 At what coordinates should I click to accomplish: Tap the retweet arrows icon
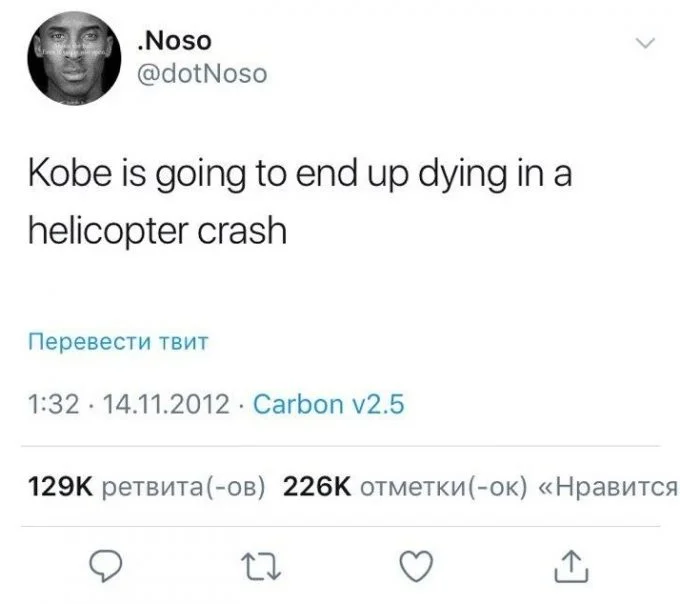[261, 566]
